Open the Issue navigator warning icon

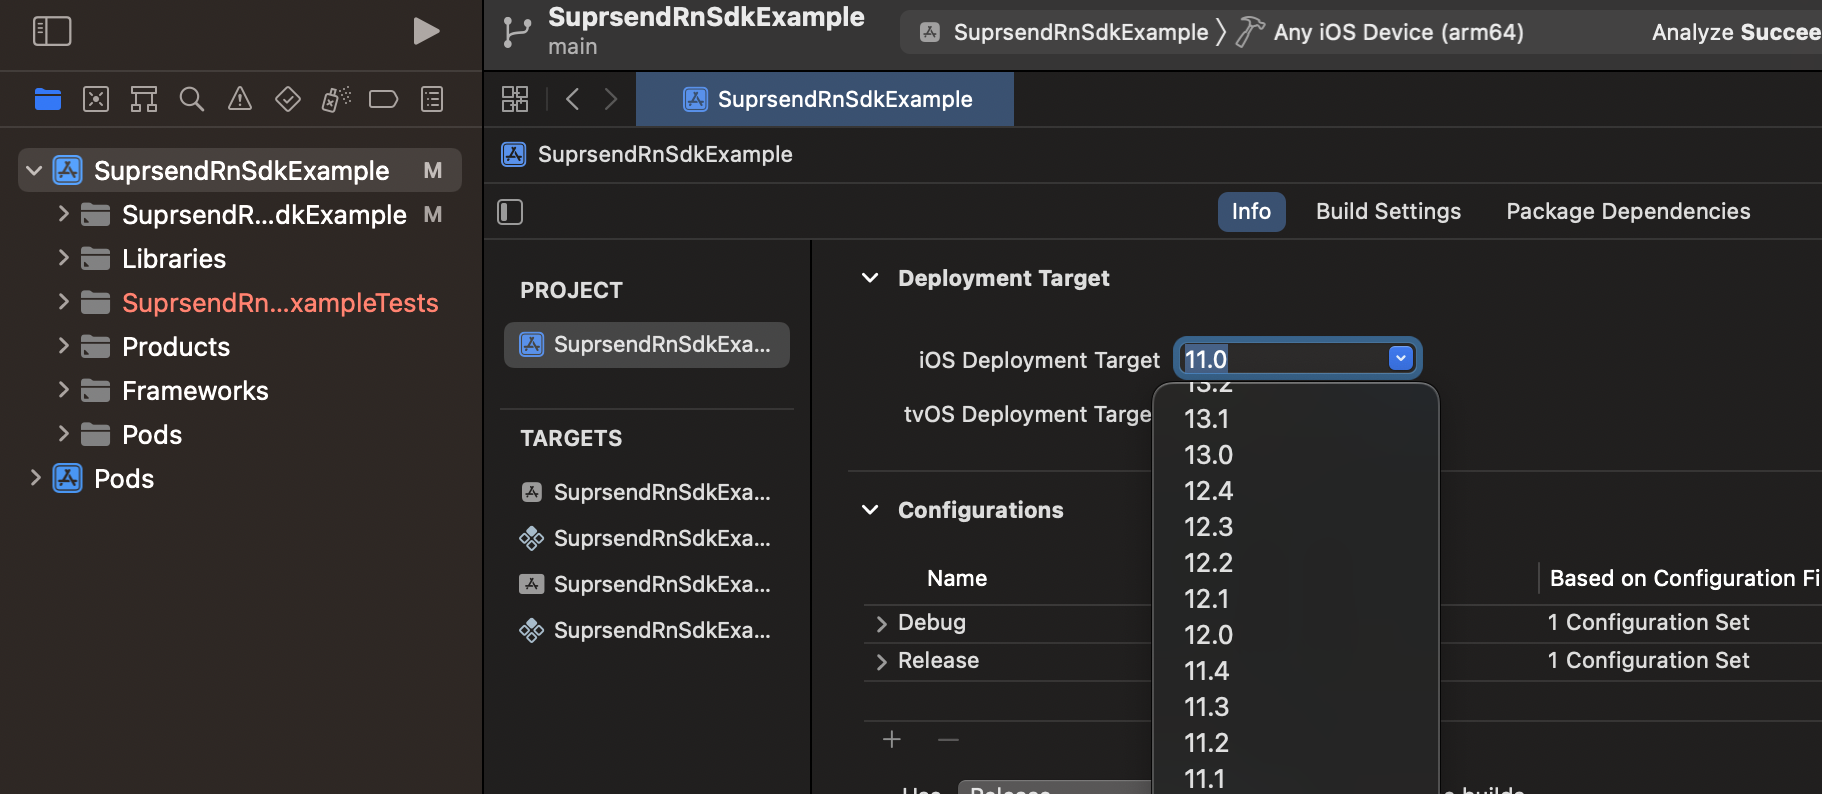pos(240,99)
